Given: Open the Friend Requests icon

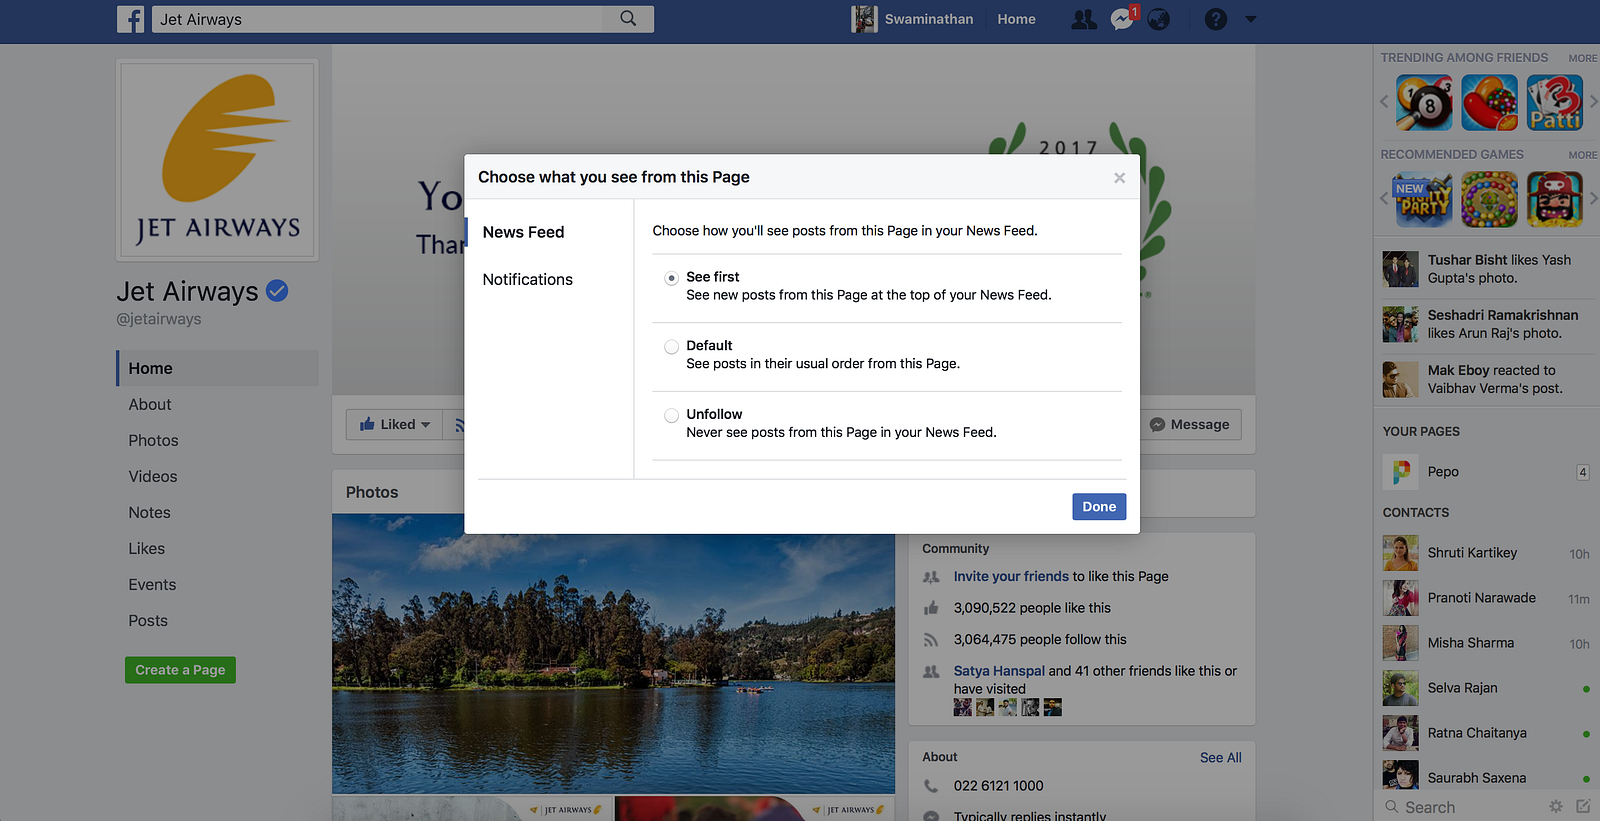Looking at the screenshot, I should pos(1084,19).
